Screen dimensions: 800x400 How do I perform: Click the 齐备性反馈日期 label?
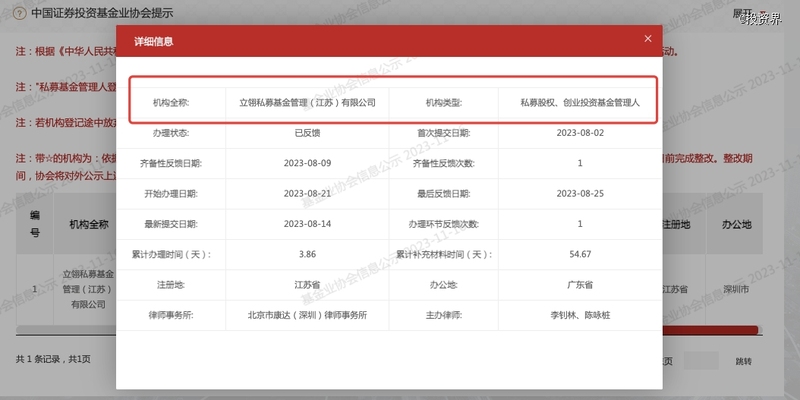(x=171, y=164)
